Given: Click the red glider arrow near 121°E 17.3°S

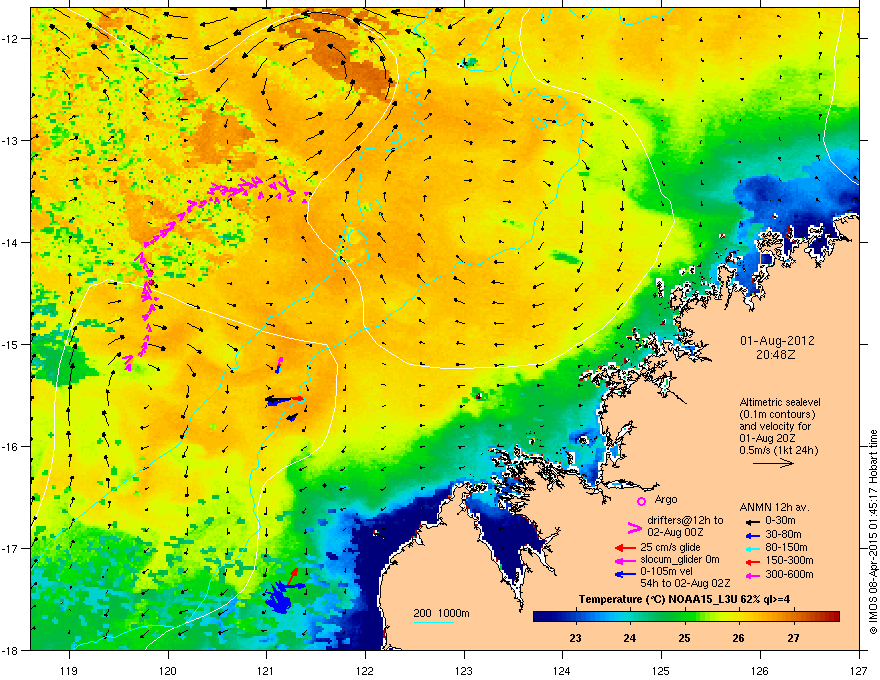Looking at the screenshot, I should tap(293, 576).
